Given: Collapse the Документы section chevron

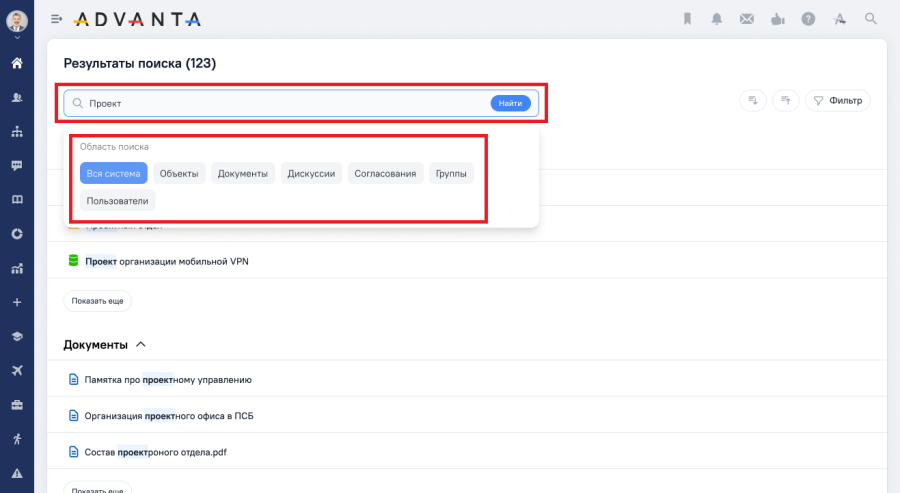Looking at the screenshot, I should click(x=141, y=344).
